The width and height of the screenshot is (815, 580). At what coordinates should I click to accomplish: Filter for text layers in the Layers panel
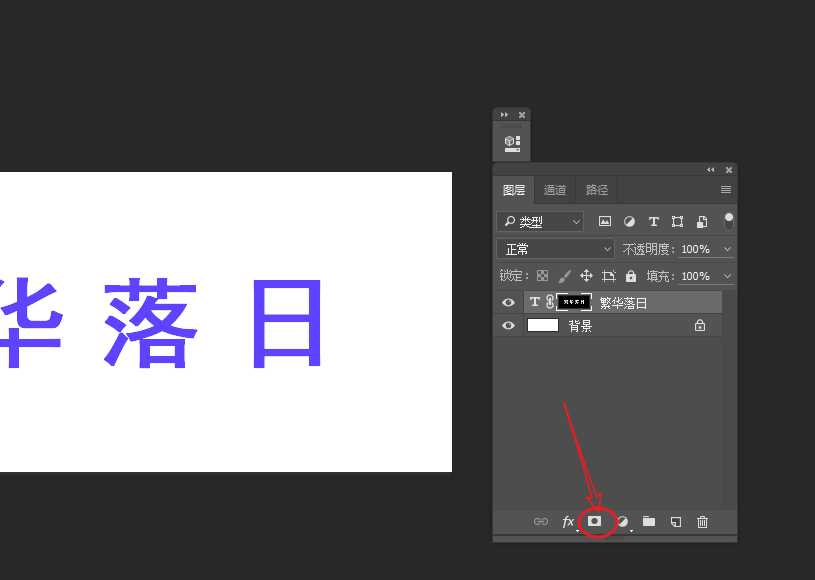click(x=653, y=221)
